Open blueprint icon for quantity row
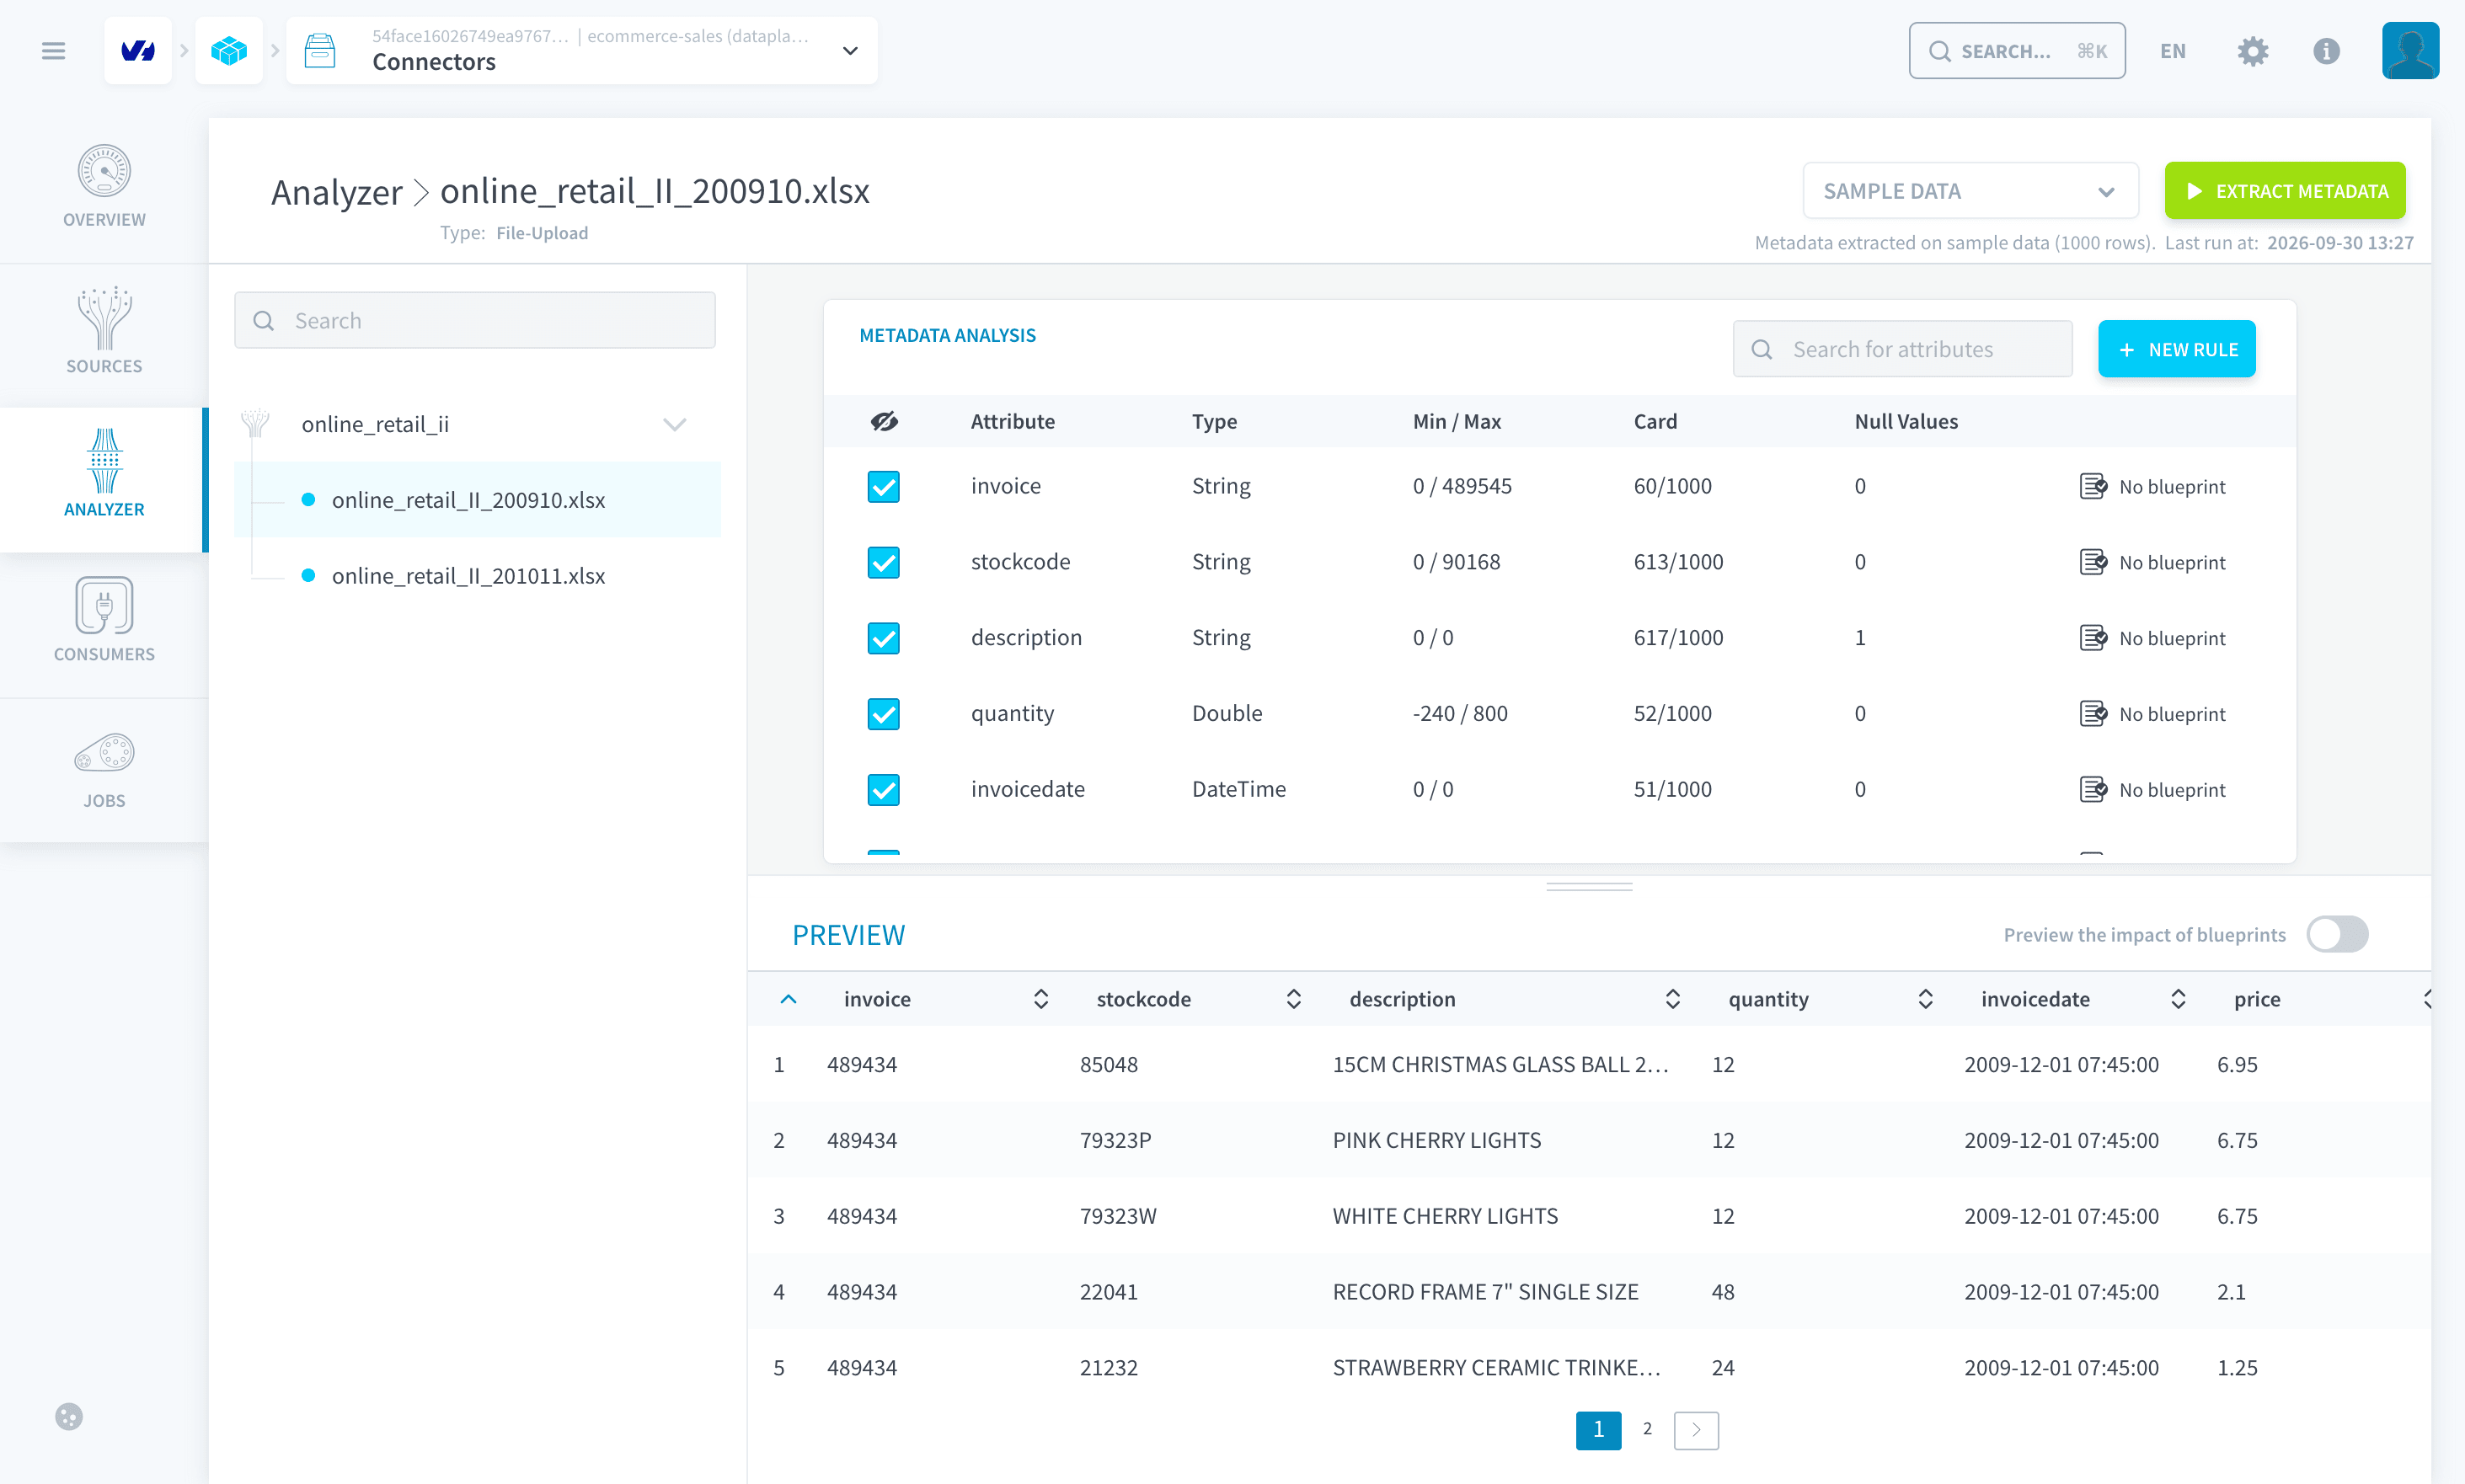Image resolution: width=2465 pixels, height=1484 pixels. tap(2093, 714)
